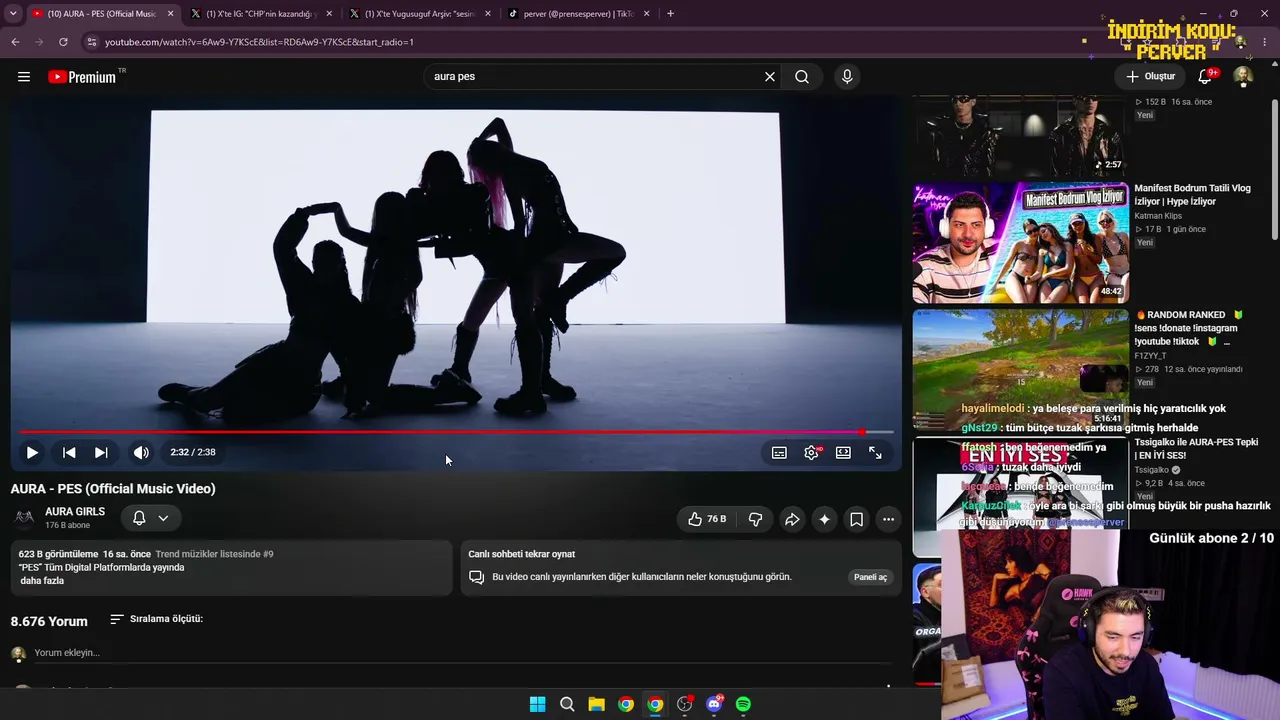Like the video with 76 B likes

coord(706,519)
